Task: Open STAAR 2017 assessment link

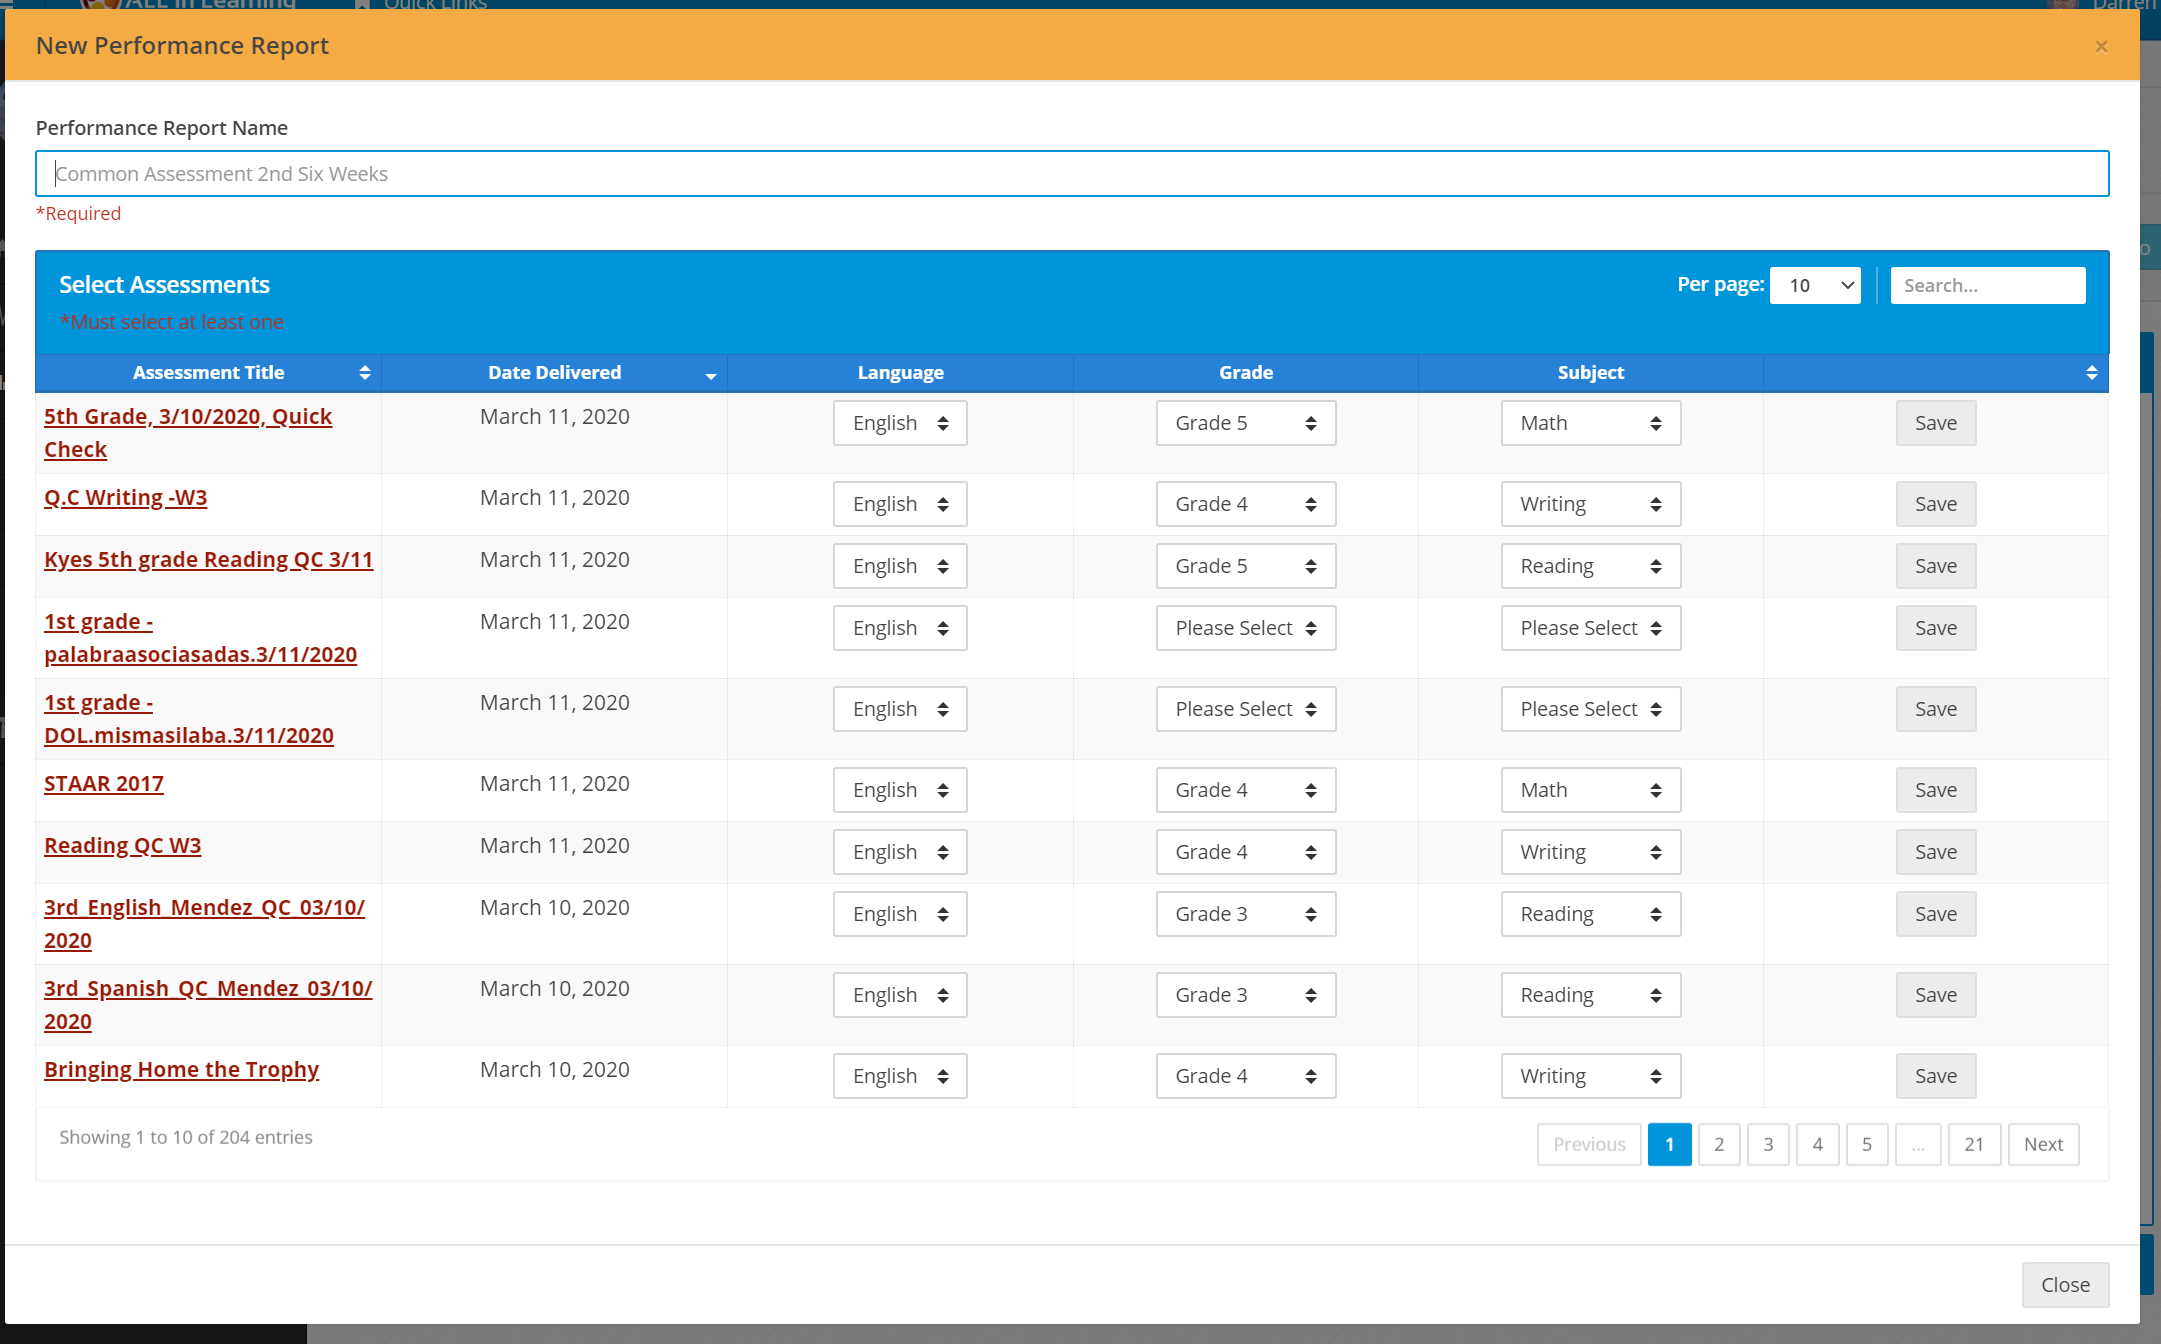Action: [x=104, y=784]
